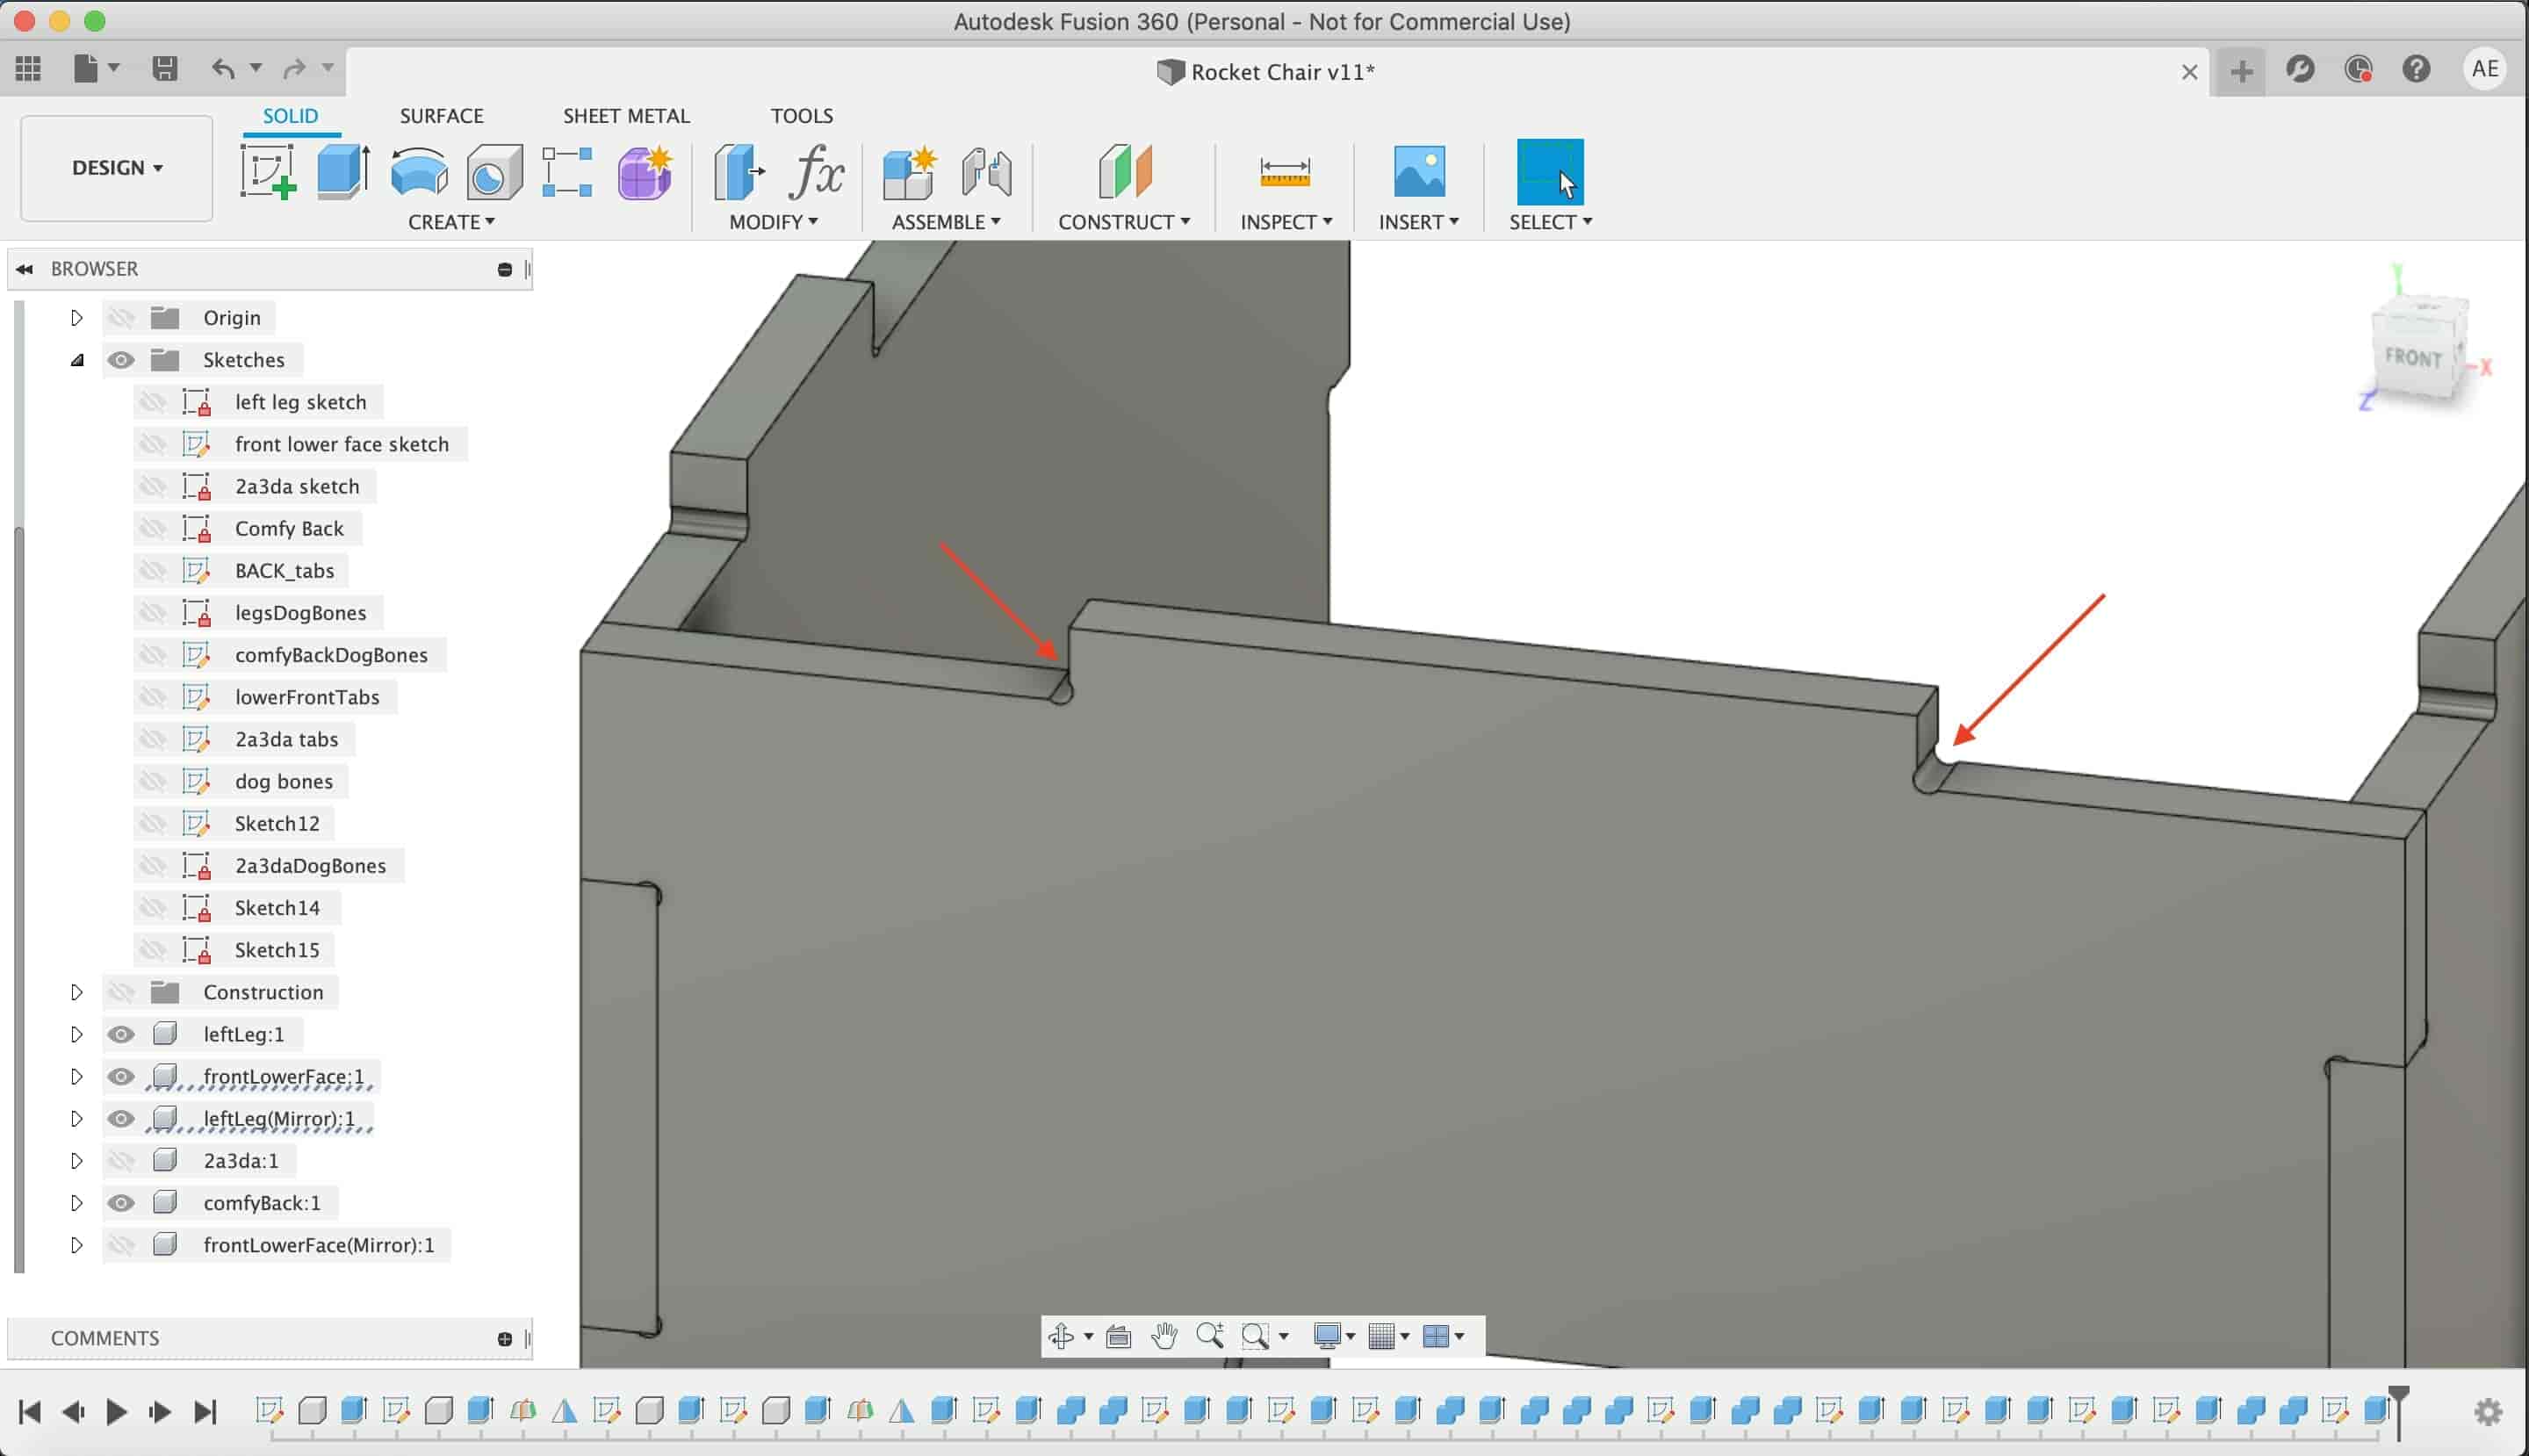This screenshot has height=1456, width=2529.
Task: Open timeline settings gear icon
Action: [2488, 1412]
